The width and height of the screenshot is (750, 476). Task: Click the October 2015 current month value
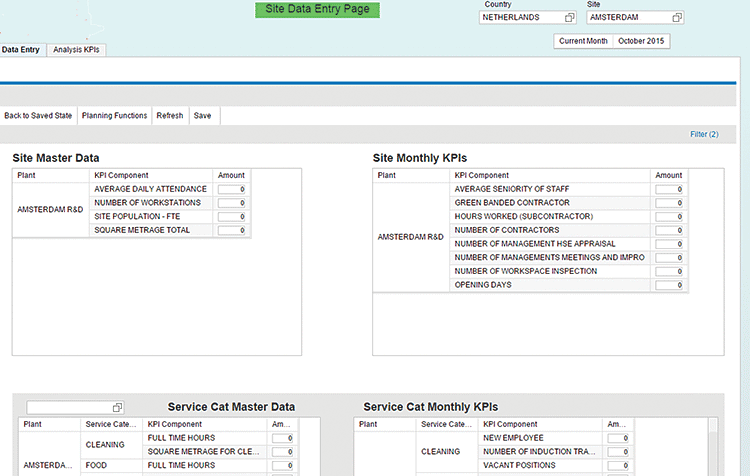pyautogui.click(x=641, y=41)
